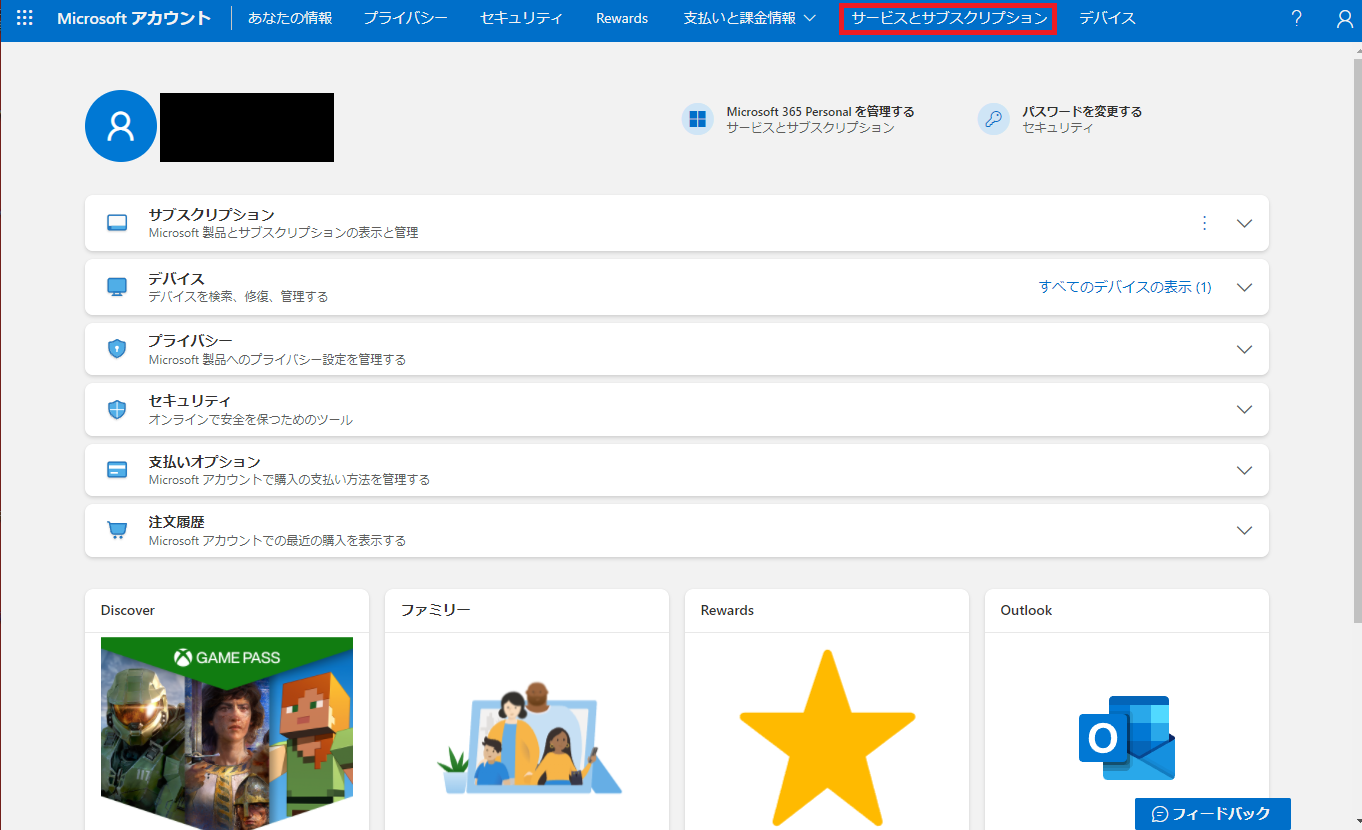Viewport: 1362px width, 830px height.
Task: Expand the プライバシー section chevron
Action: pos(1244,349)
